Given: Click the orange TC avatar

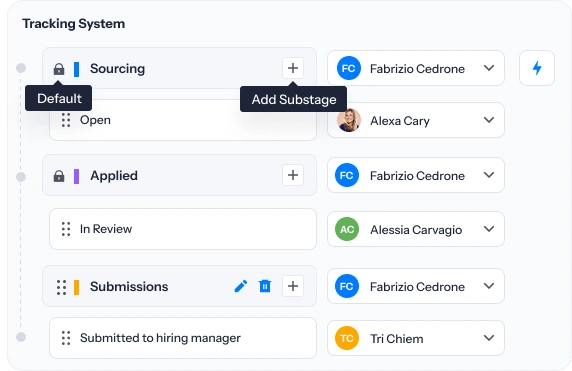Looking at the screenshot, I should point(347,338).
